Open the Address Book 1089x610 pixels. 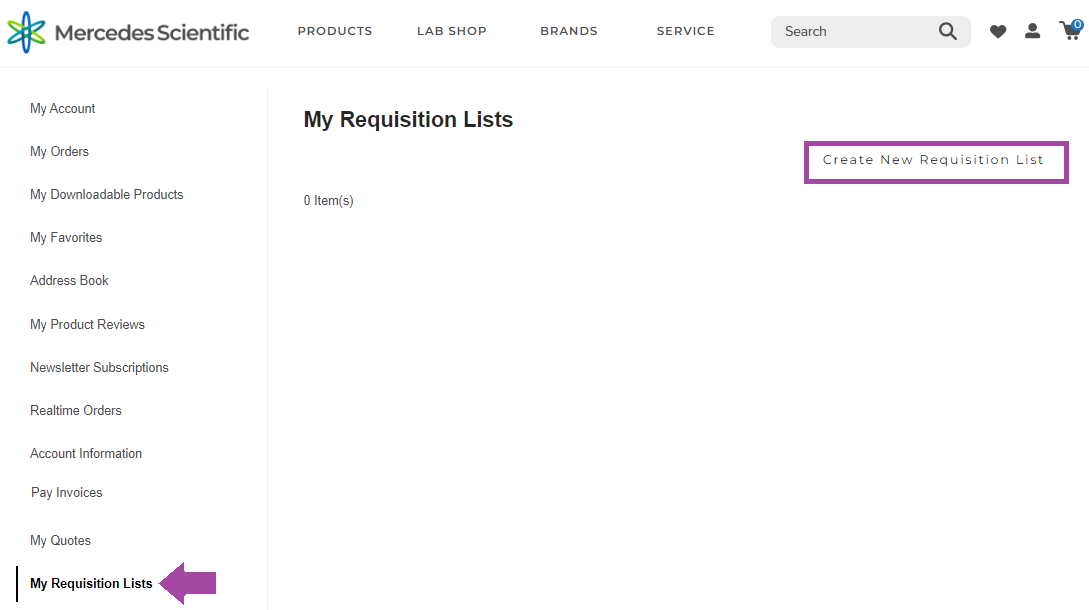point(69,280)
